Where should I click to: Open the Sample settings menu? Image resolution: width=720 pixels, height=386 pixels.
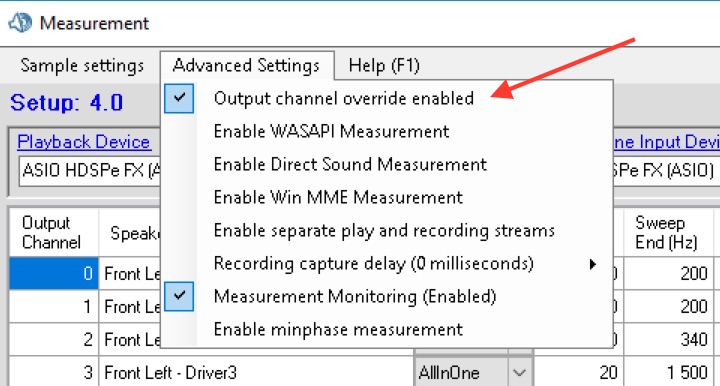(x=82, y=66)
